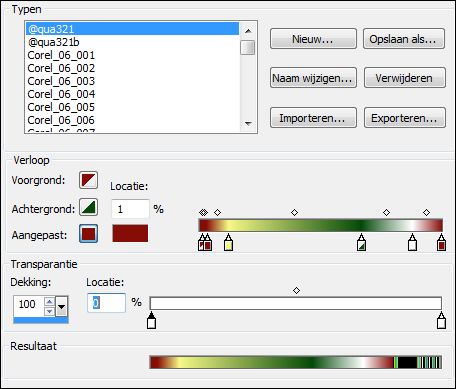This screenshot has height=389, width=456.
Task: Open the Naam wijzigen... dialog
Action: [x=313, y=78]
